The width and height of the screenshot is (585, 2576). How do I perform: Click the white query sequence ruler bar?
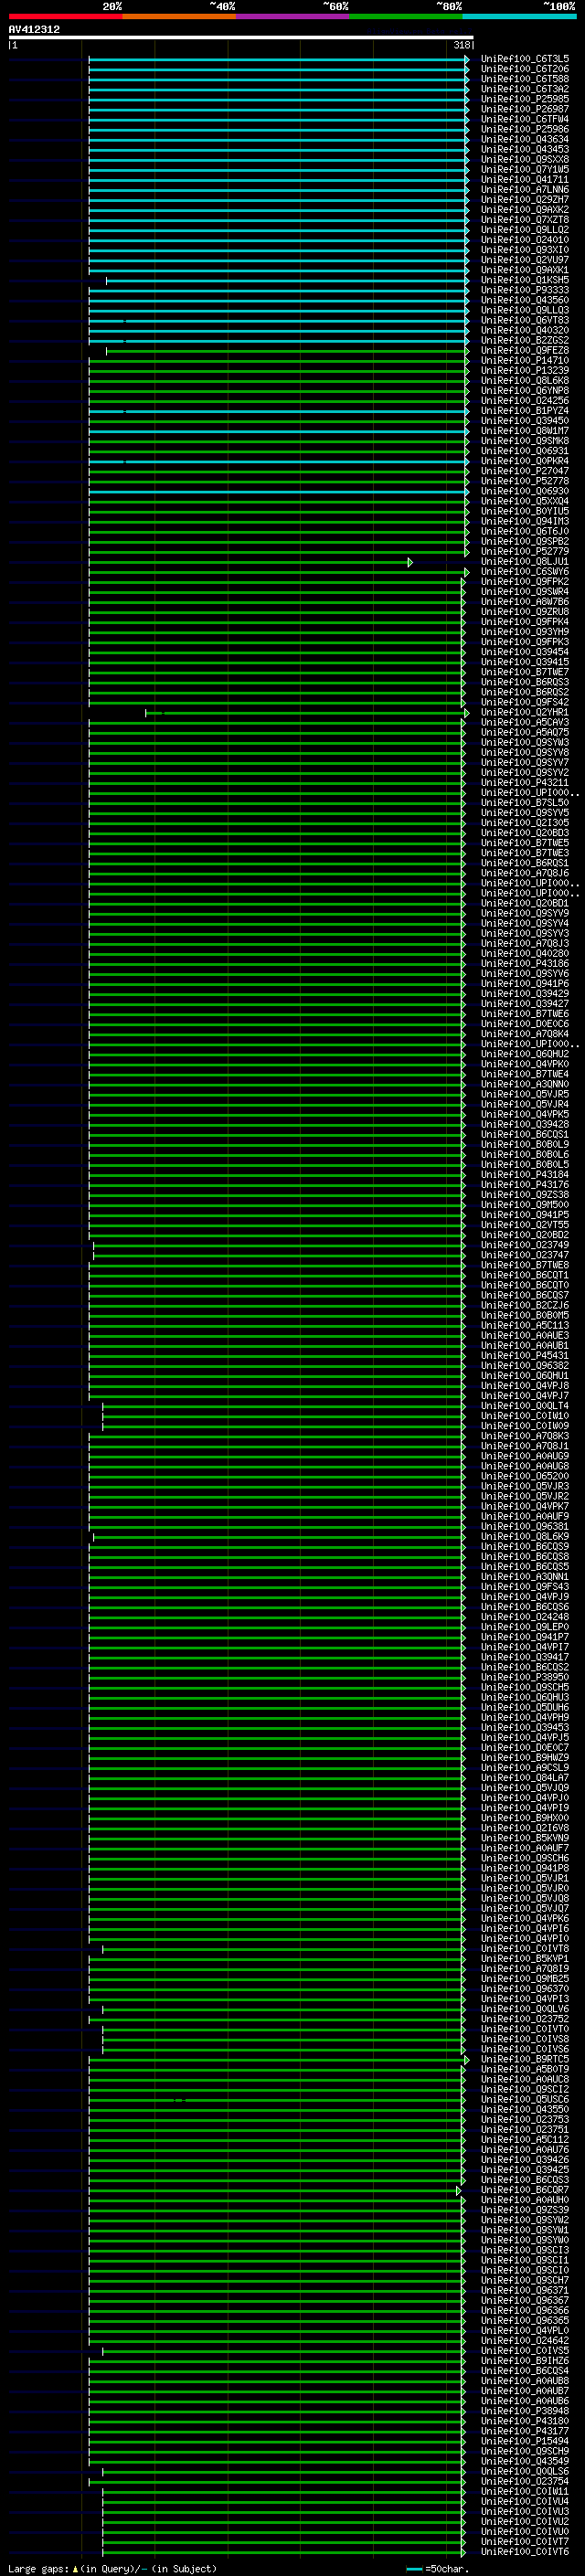(x=241, y=38)
